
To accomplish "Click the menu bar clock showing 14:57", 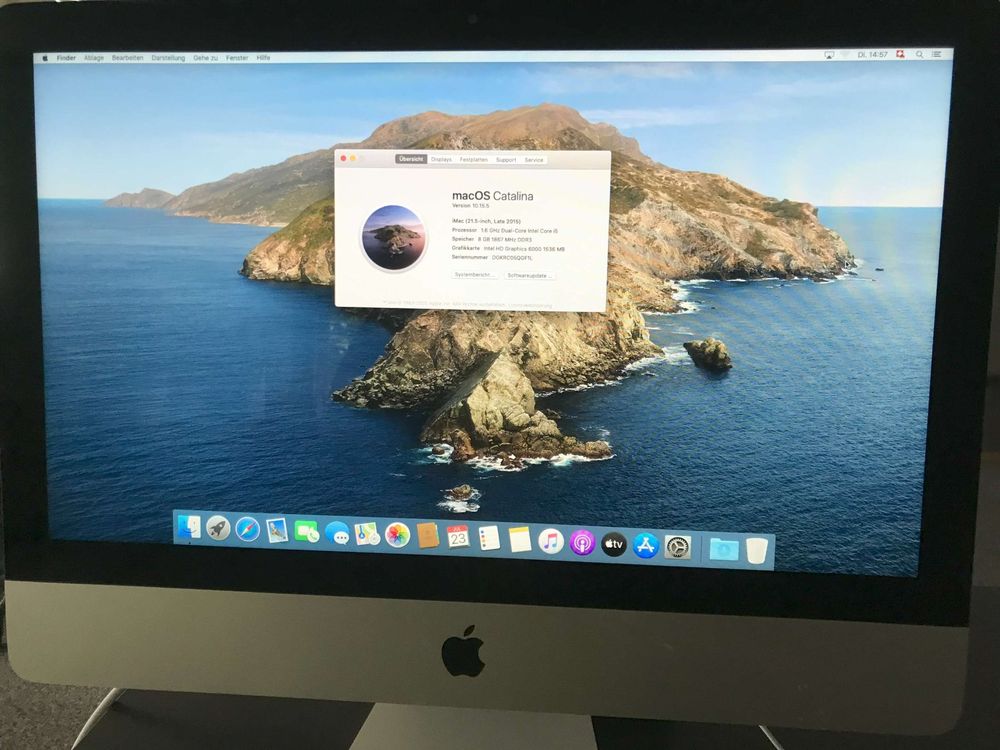I will pyautogui.click(x=872, y=55).
